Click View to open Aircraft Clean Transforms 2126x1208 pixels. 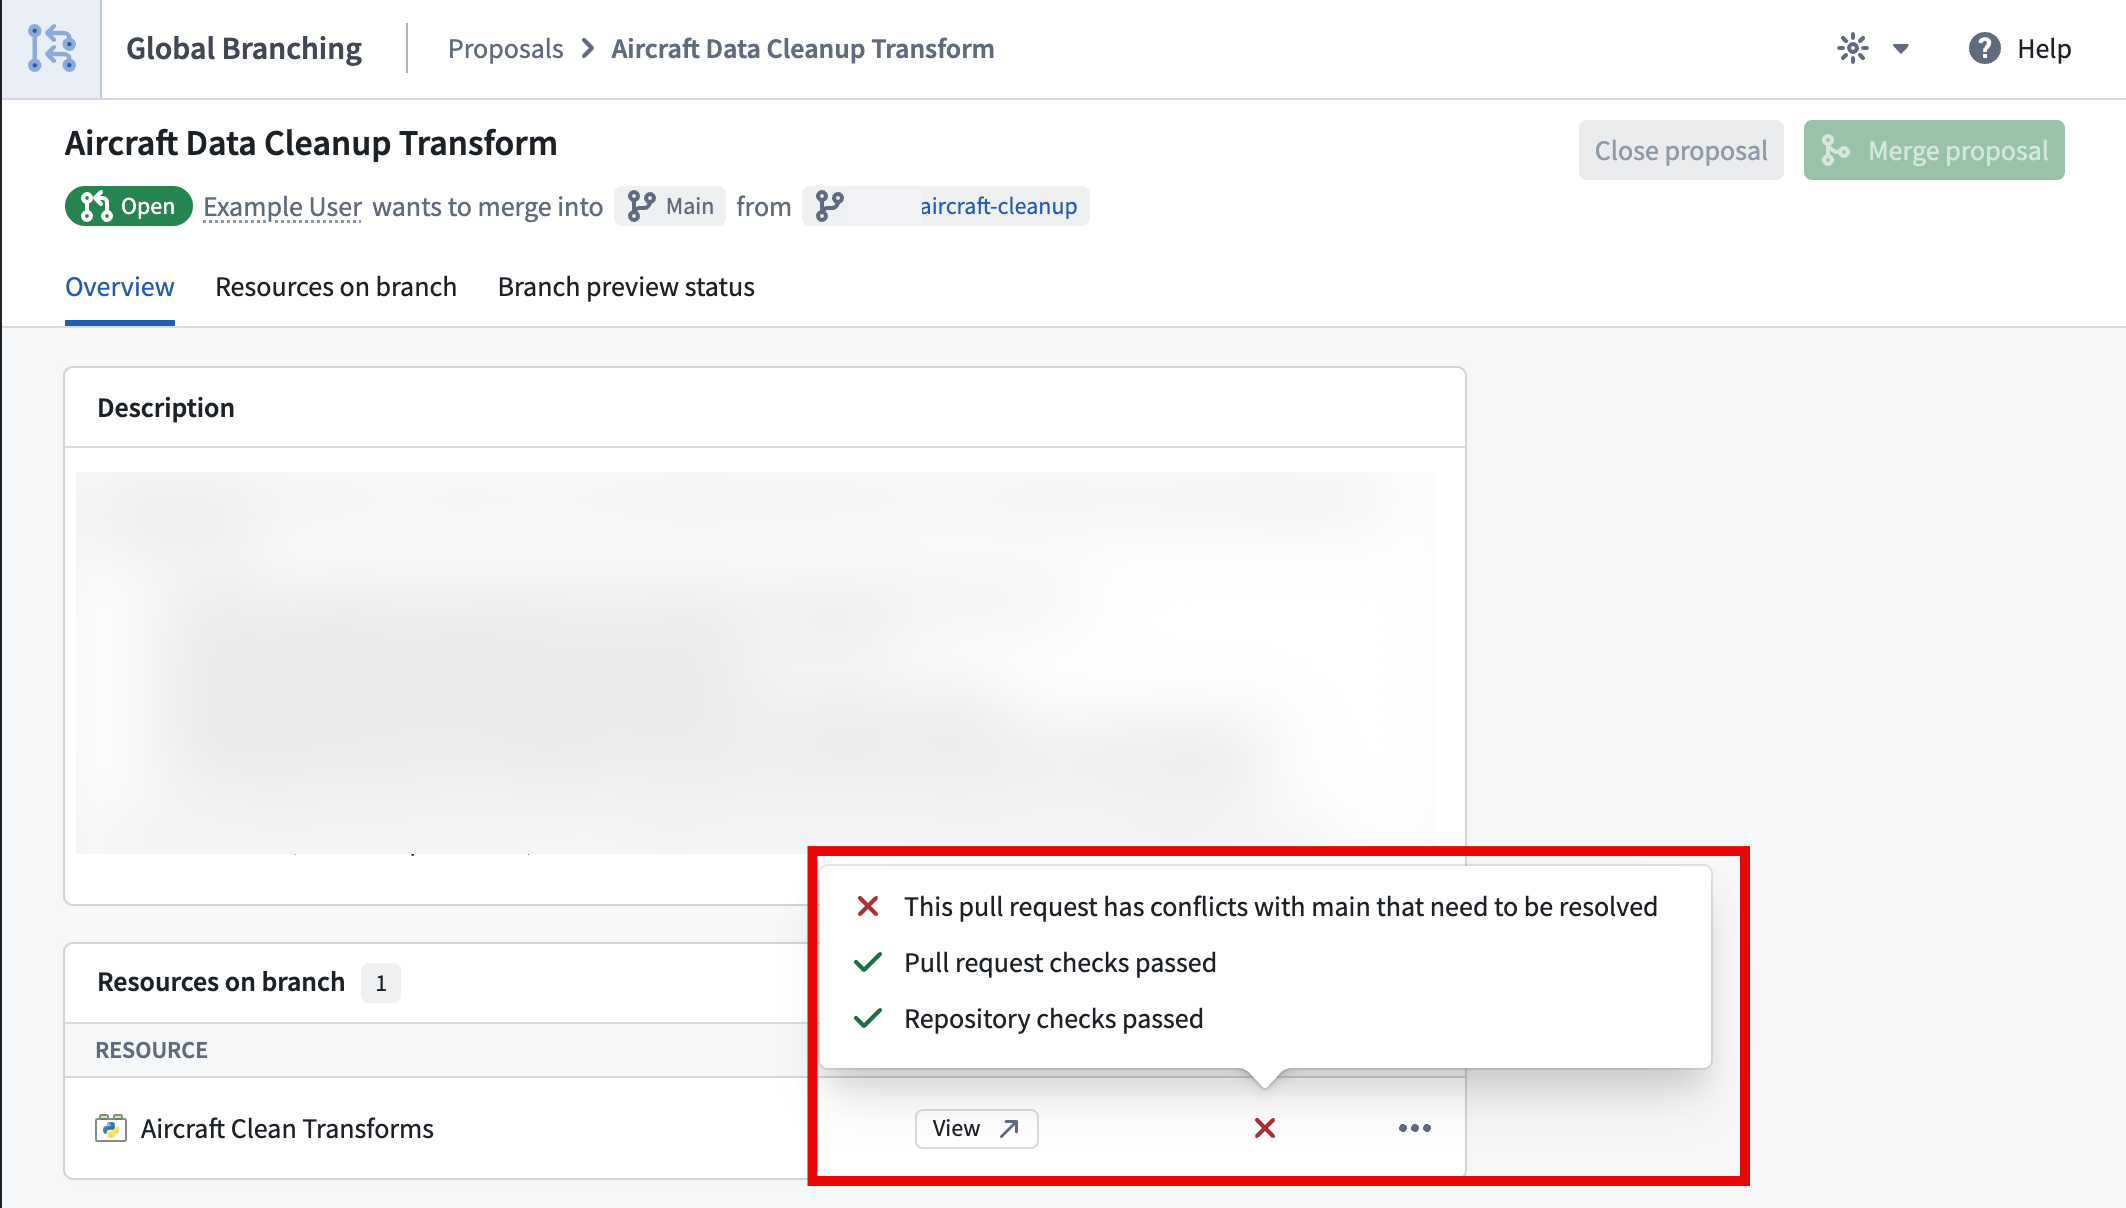(x=976, y=1128)
